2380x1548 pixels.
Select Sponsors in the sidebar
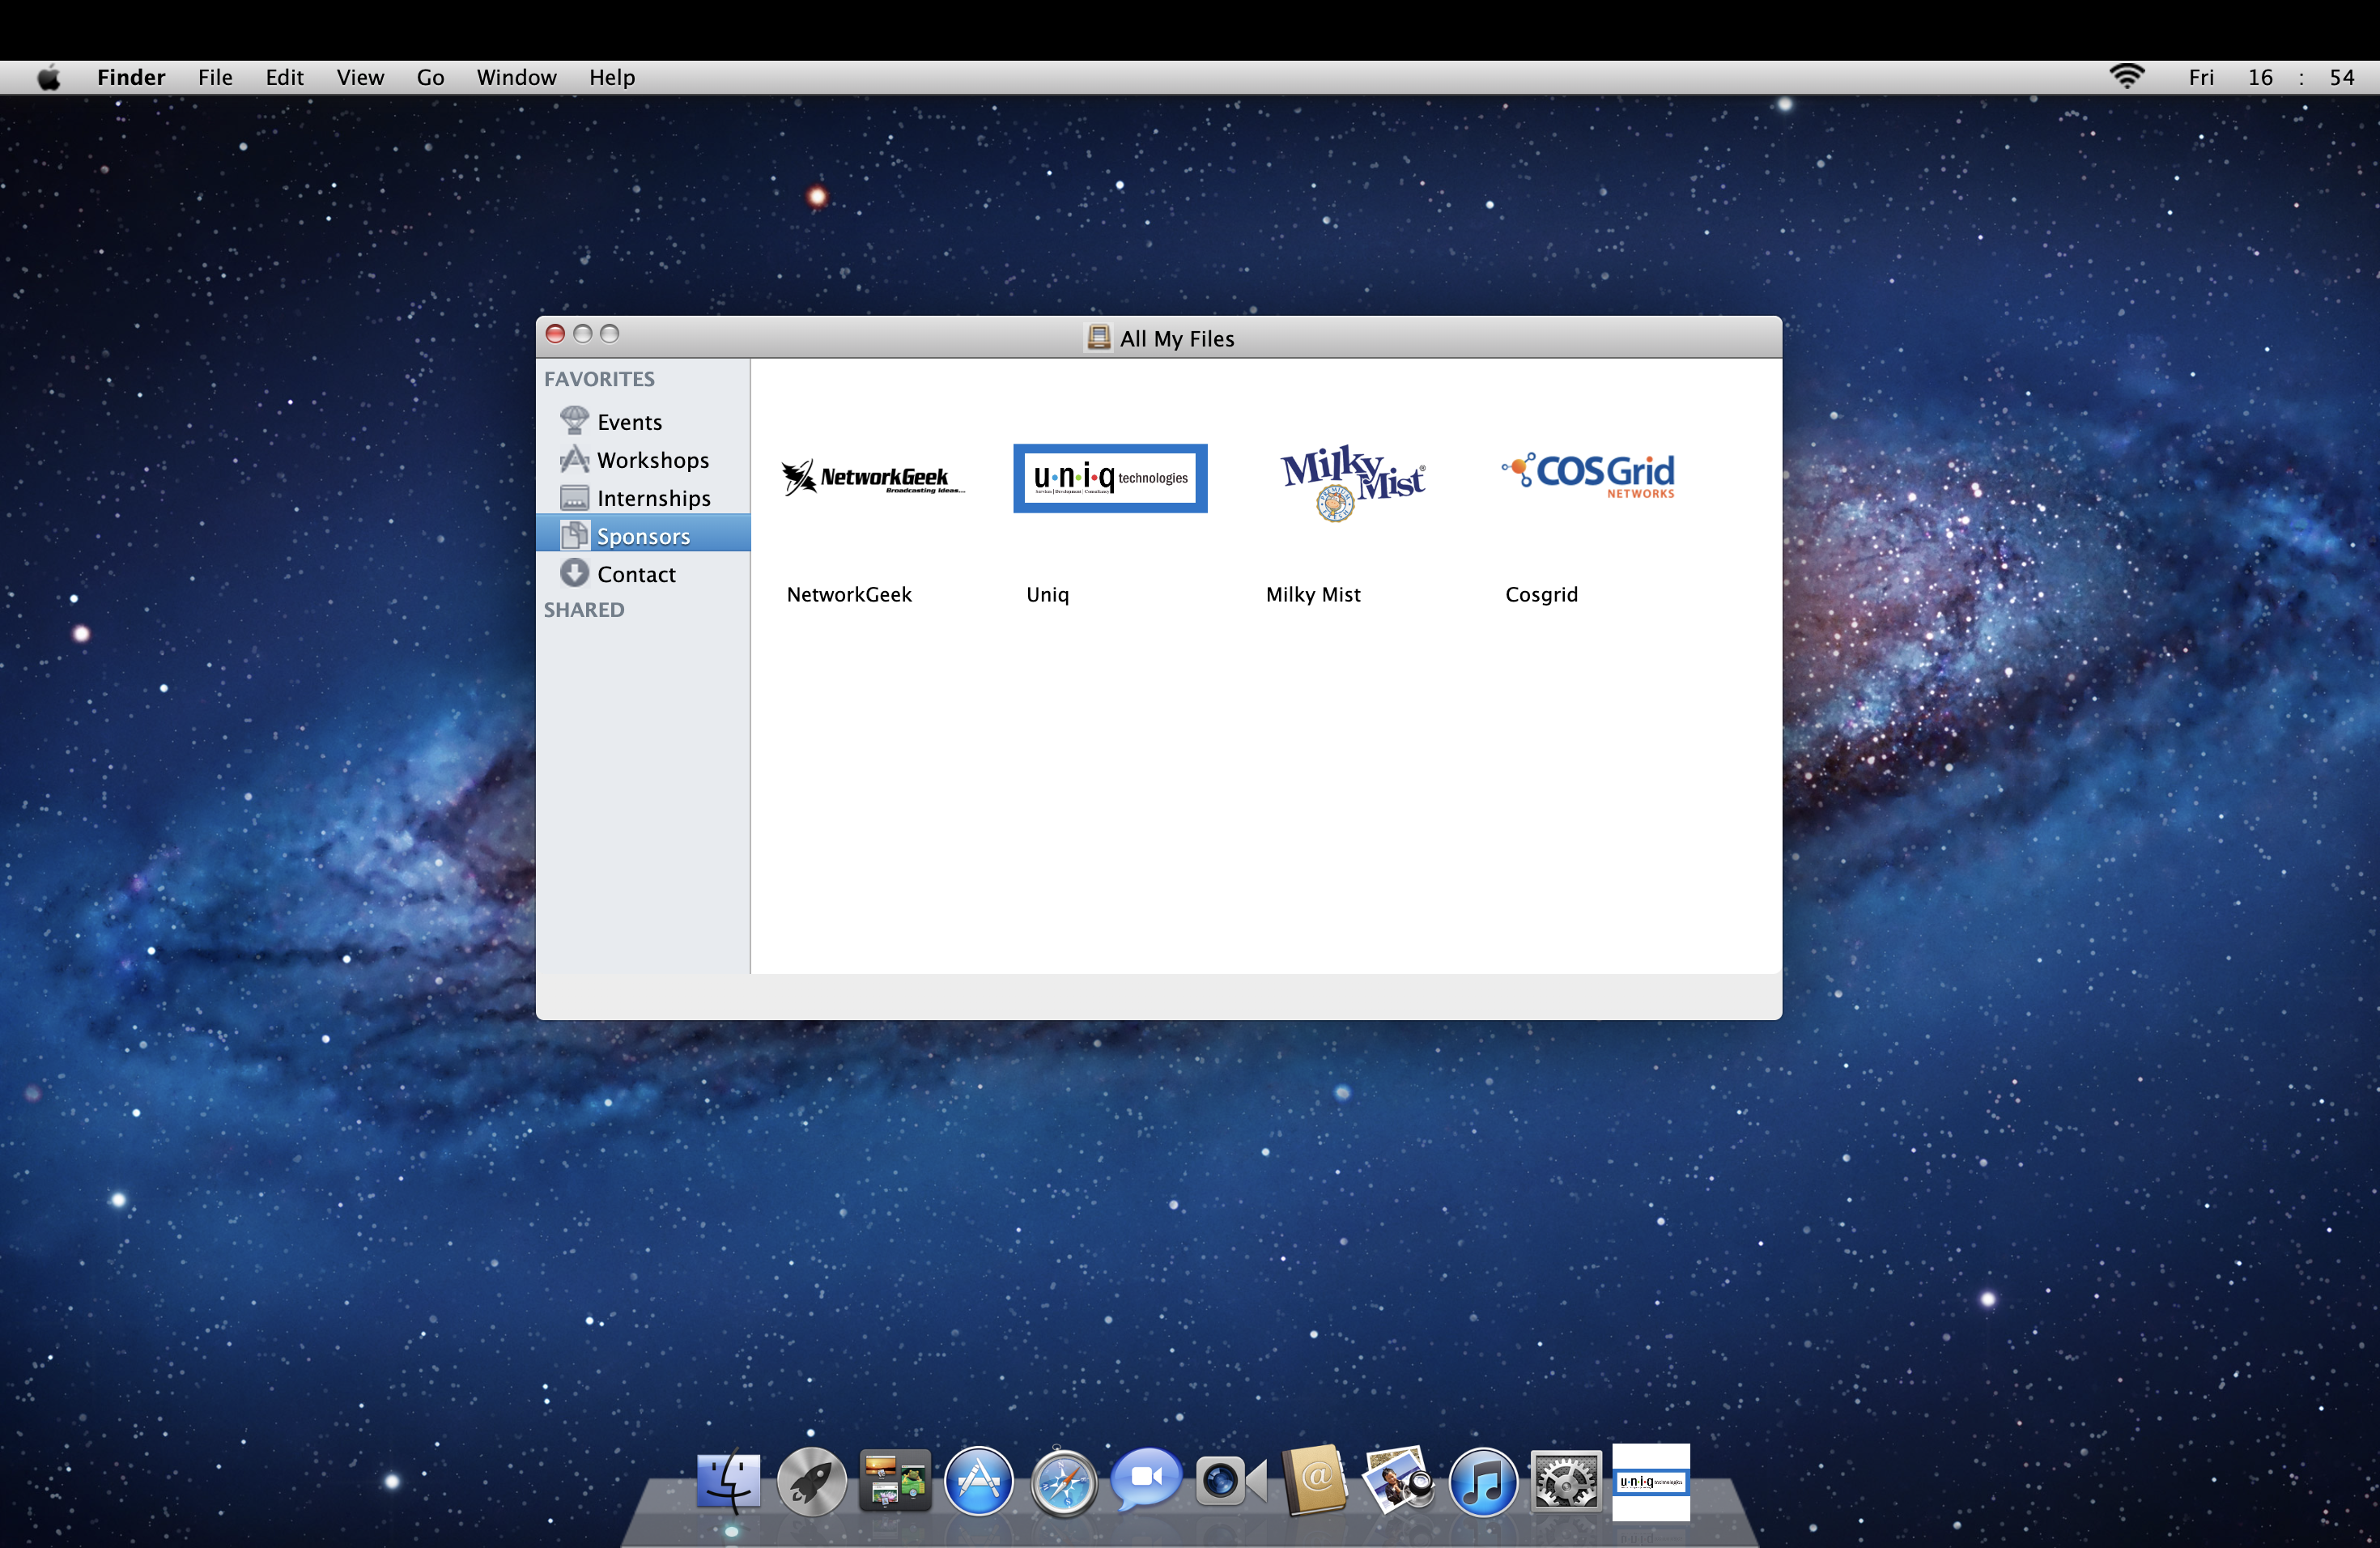click(643, 533)
